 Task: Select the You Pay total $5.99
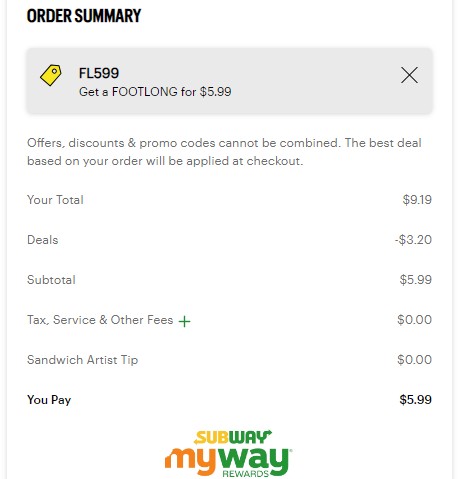coord(416,400)
